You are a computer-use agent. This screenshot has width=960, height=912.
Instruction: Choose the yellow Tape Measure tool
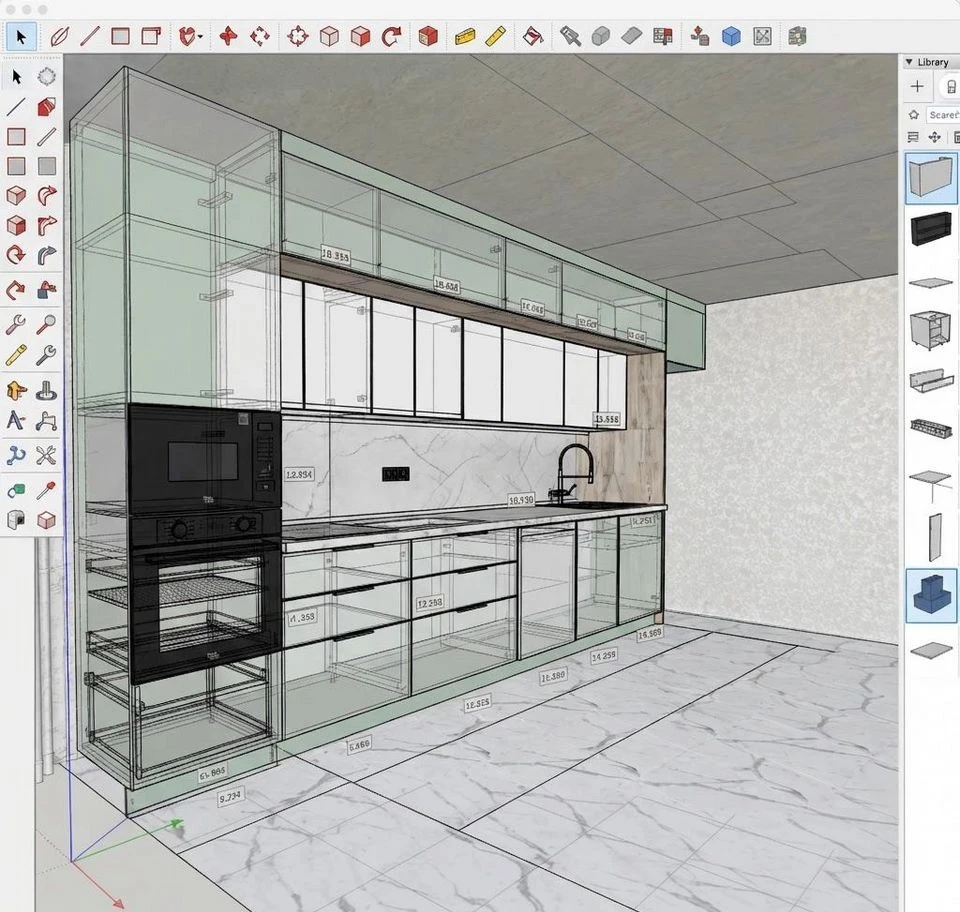(465, 37)
